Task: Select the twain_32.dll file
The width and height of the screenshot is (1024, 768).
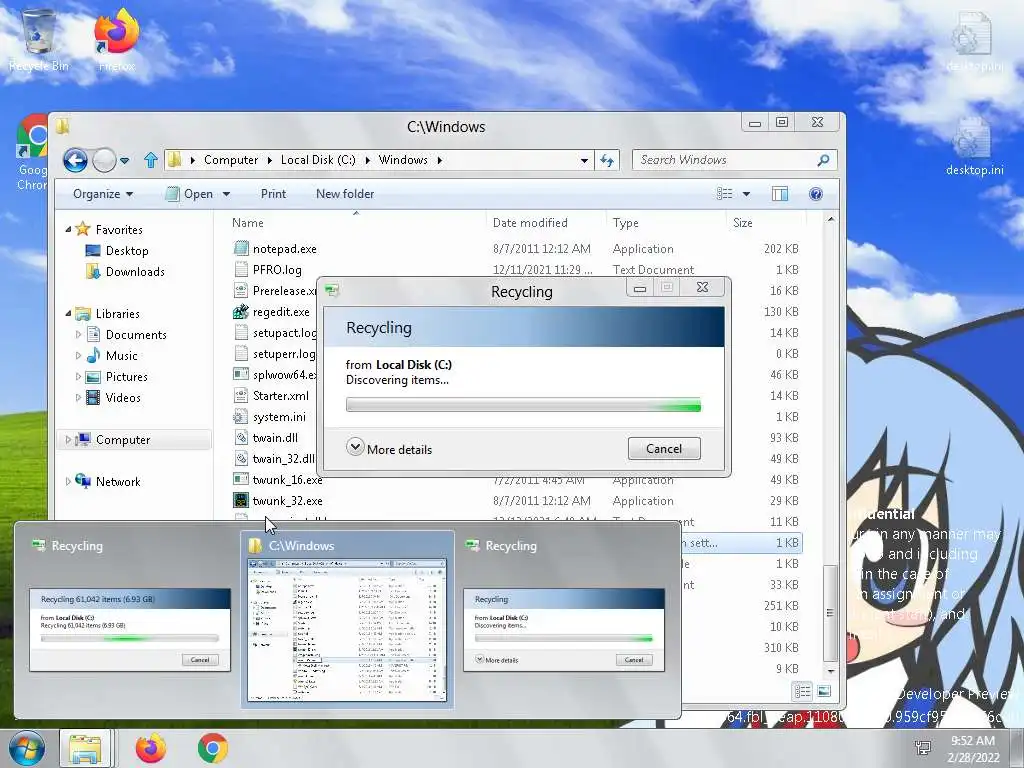Action: coord(283,459)
